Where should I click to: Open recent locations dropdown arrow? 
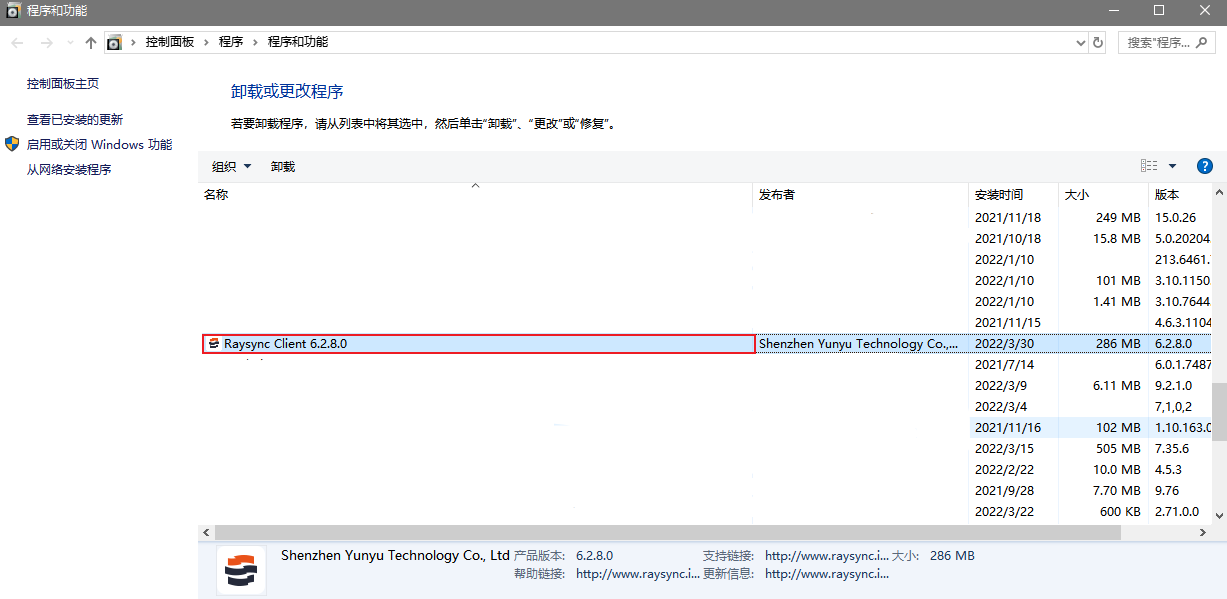pyautogui.click(x=69, y=43)
